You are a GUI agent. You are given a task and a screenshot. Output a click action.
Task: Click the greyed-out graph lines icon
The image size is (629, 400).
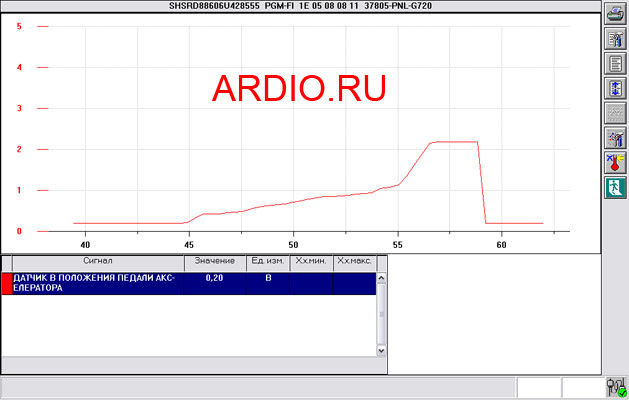click(x=615, y=113)
